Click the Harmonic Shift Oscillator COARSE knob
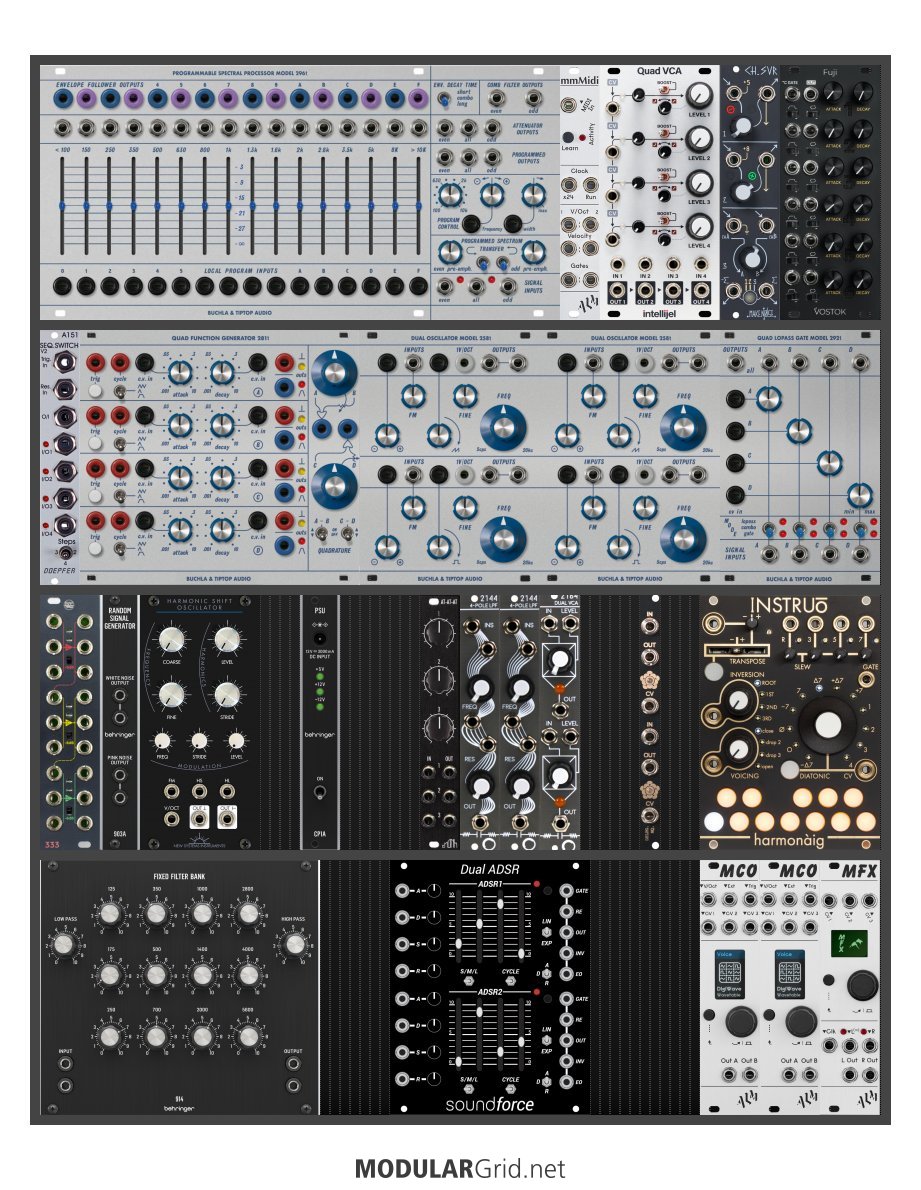921x1190 pixels. (172, 641)
